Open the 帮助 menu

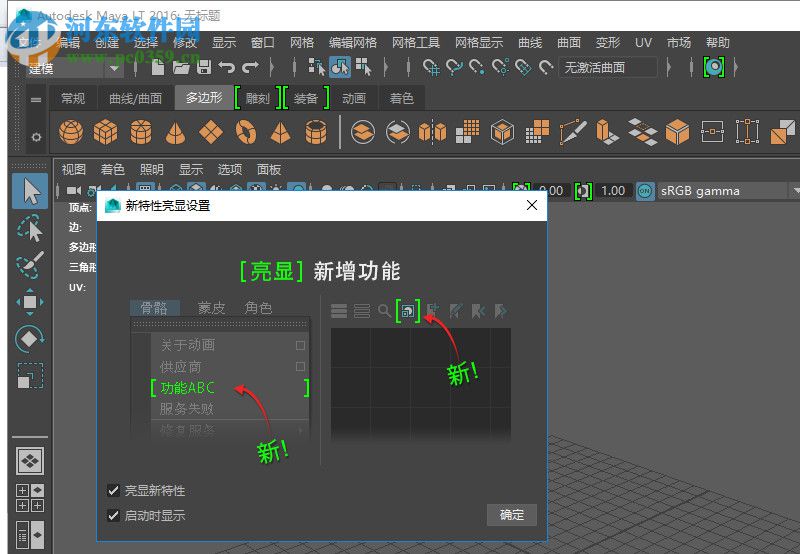(x=718, y=42)
